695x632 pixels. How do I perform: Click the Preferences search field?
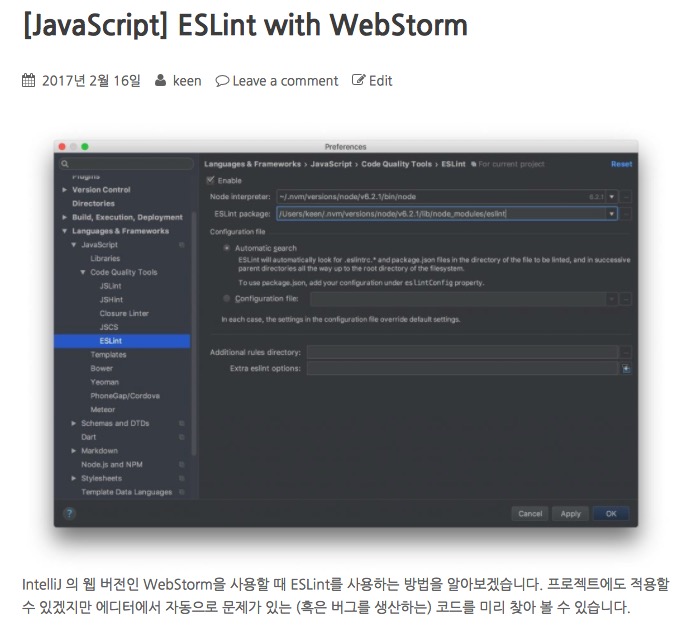(126, 164)
